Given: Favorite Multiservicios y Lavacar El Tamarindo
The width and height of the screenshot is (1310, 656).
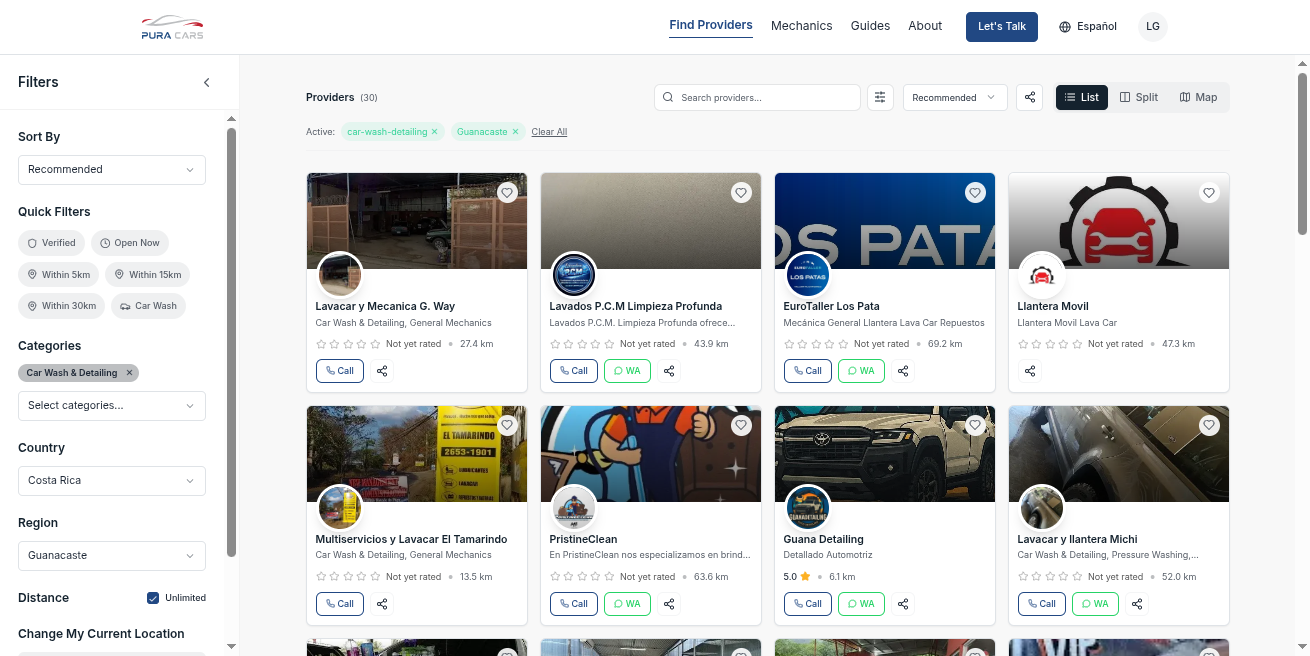Looking at the screenshot, I should pos(507,425).
